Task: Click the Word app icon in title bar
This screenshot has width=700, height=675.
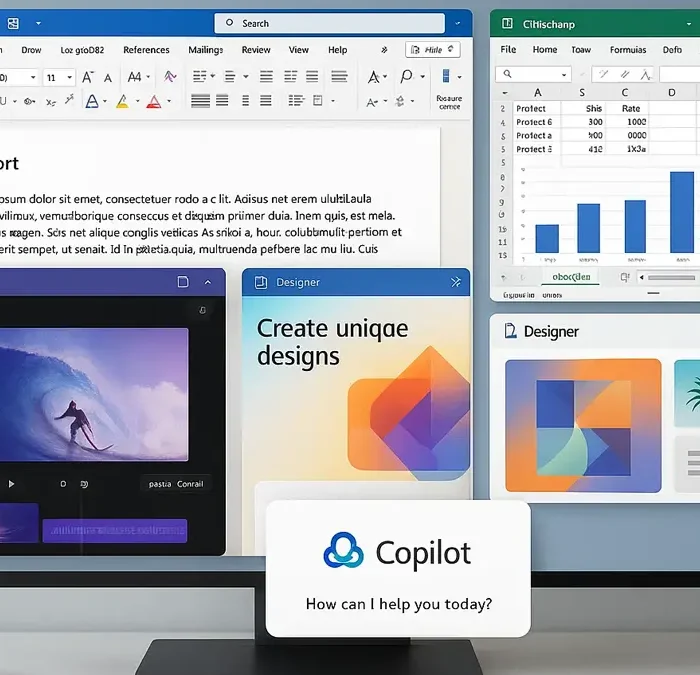Action: pyautogui.click(x=13, y=23)
